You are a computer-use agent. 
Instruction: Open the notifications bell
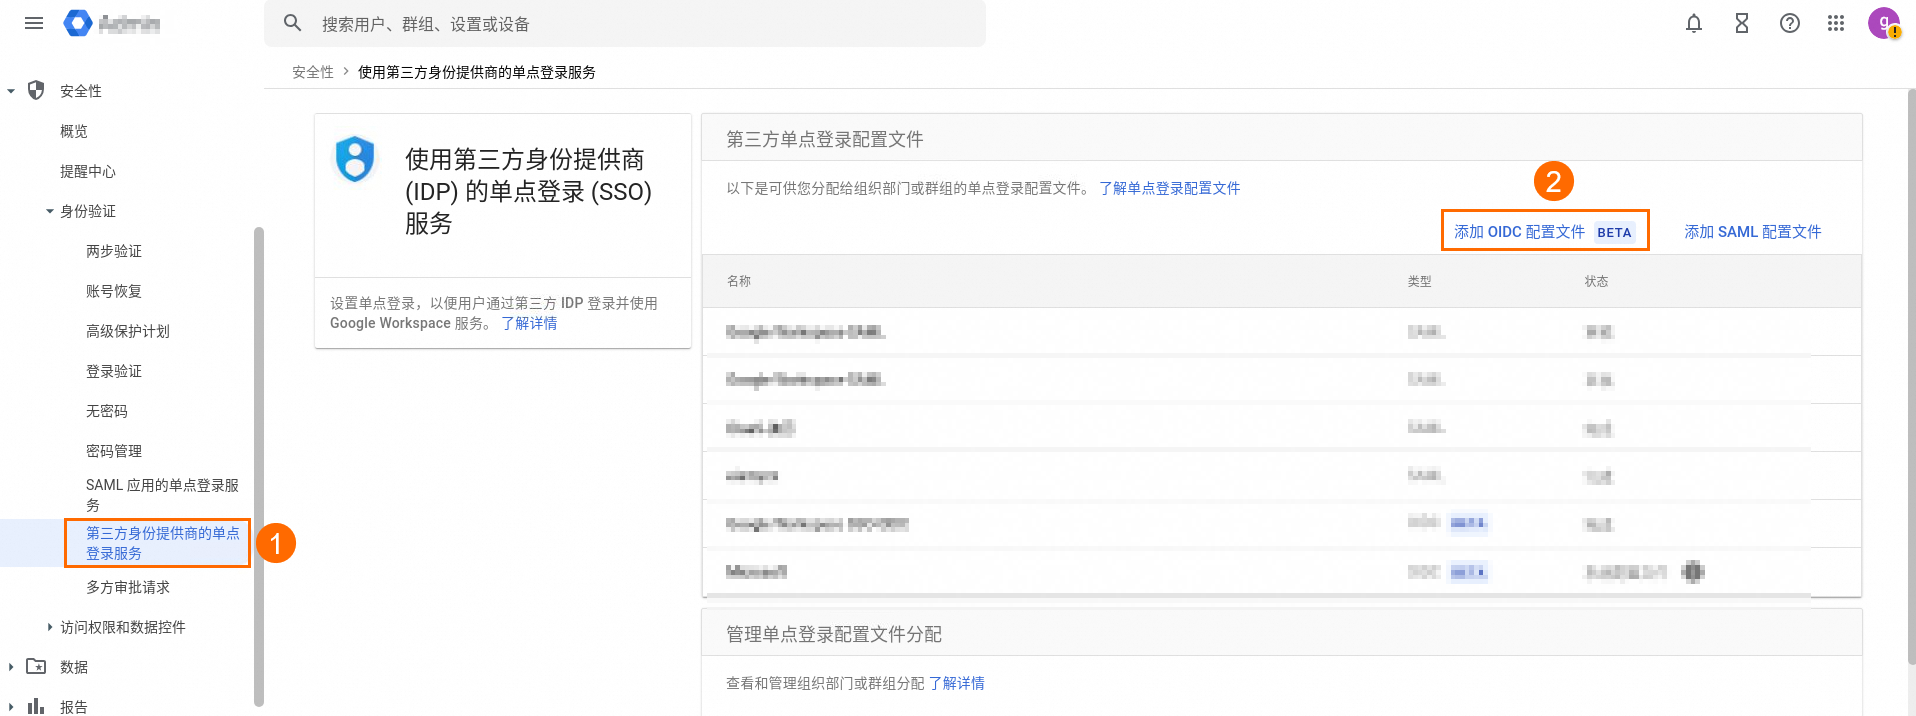pyautogui.click(x=1693, y=23)
